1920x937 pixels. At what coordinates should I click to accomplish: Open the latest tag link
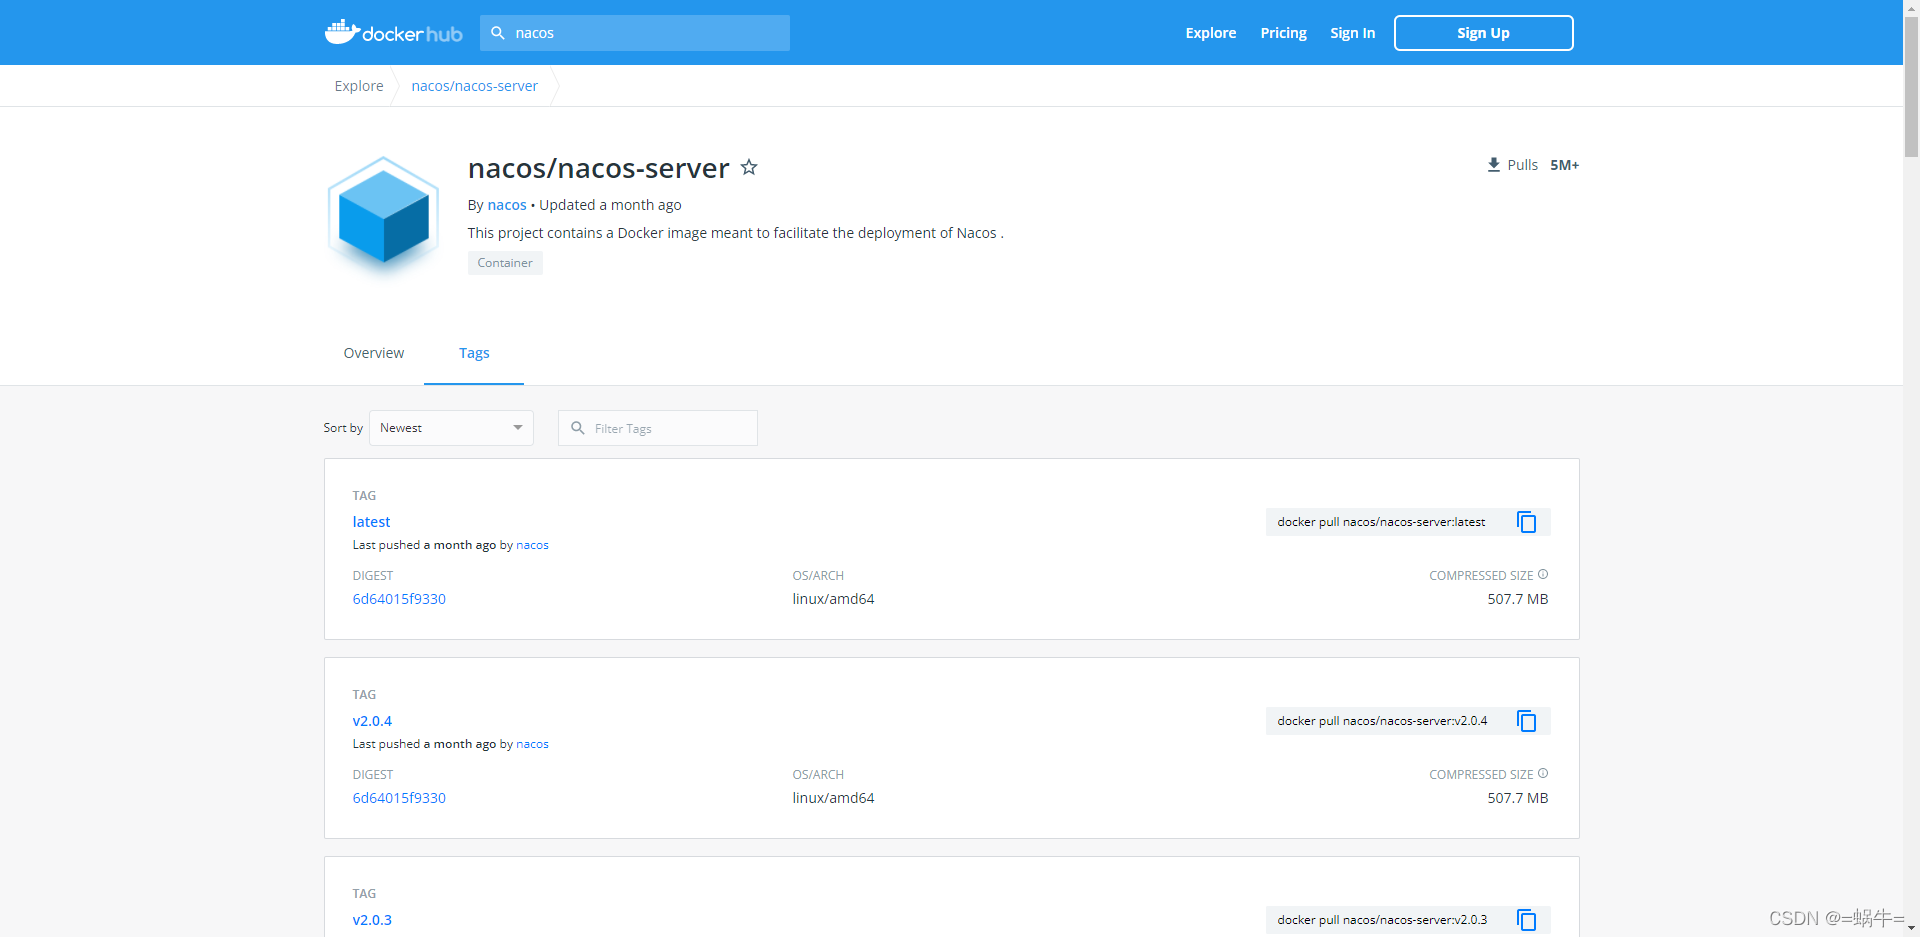371,522
